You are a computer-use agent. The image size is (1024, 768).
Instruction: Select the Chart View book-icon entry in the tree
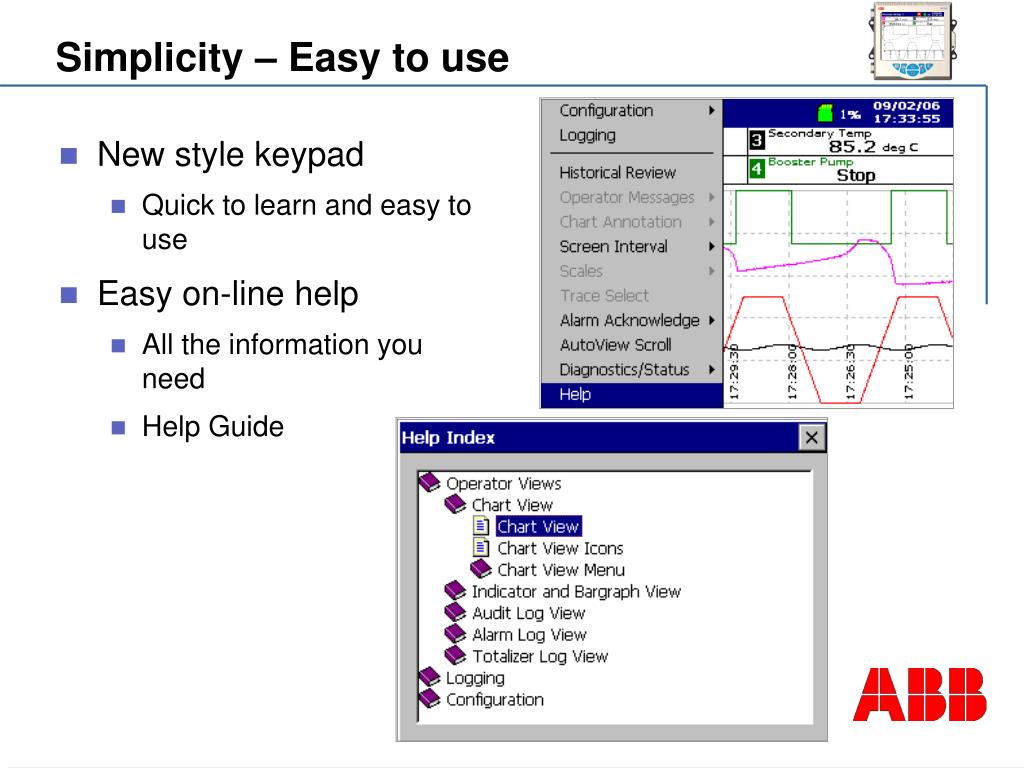[512, 505]
